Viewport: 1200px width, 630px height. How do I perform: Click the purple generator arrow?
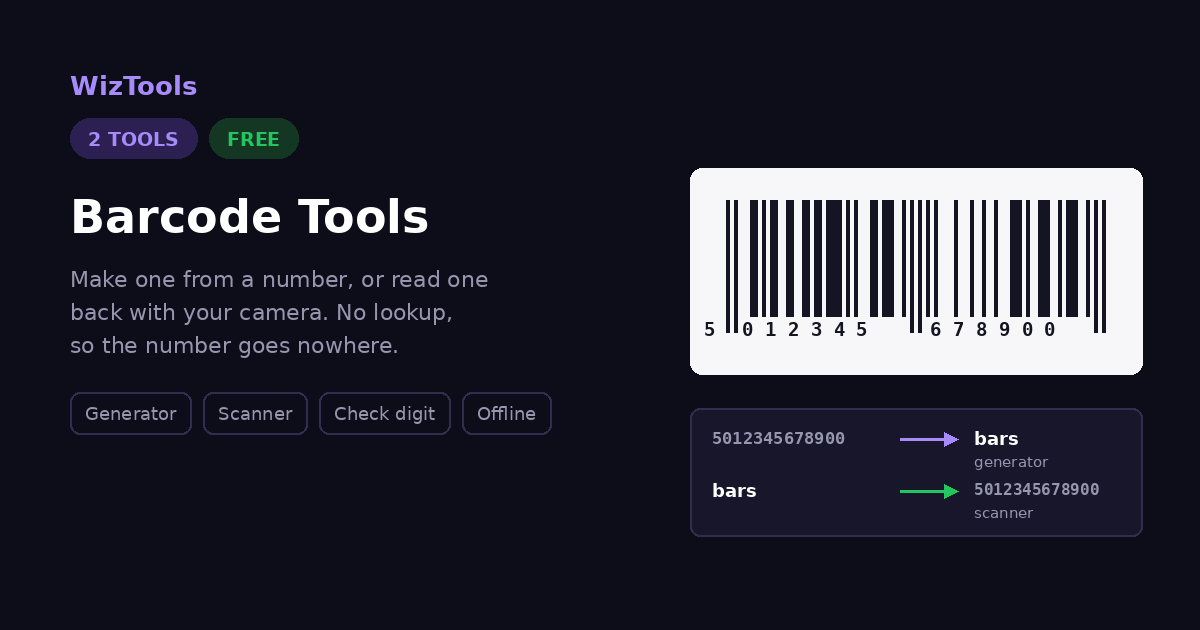tap(930, 439)
